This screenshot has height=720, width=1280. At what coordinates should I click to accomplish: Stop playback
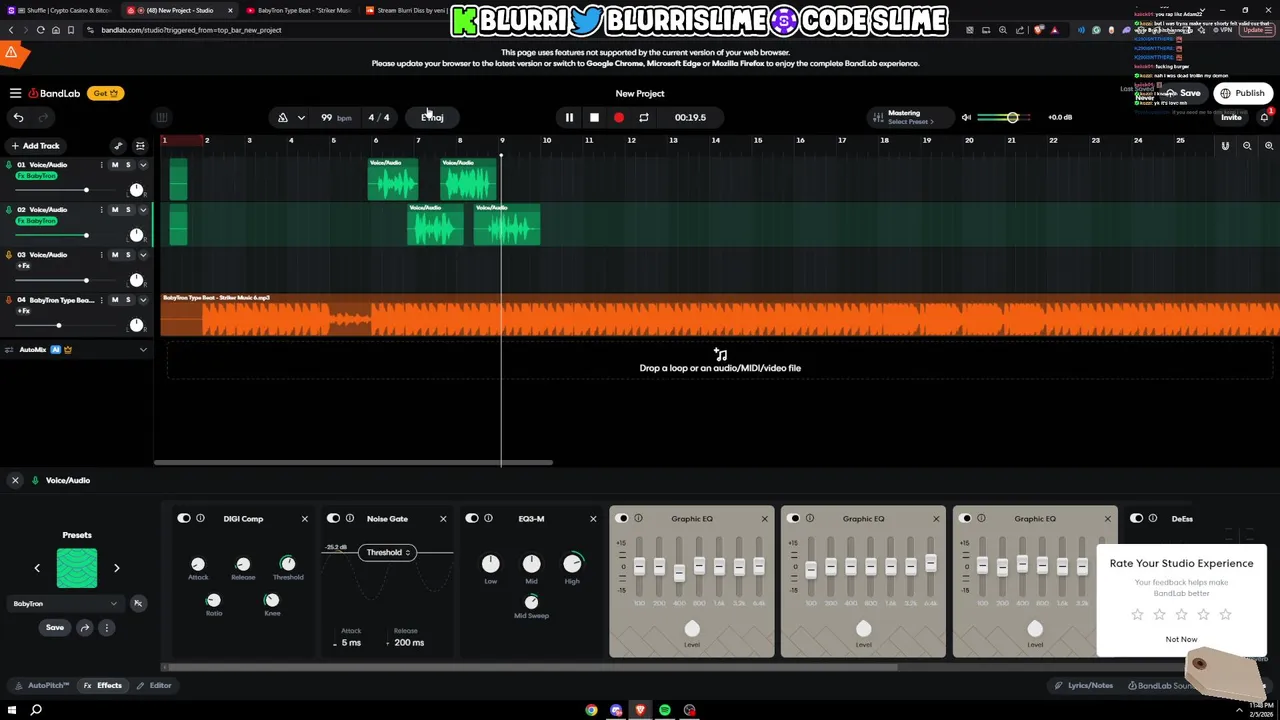594,117
